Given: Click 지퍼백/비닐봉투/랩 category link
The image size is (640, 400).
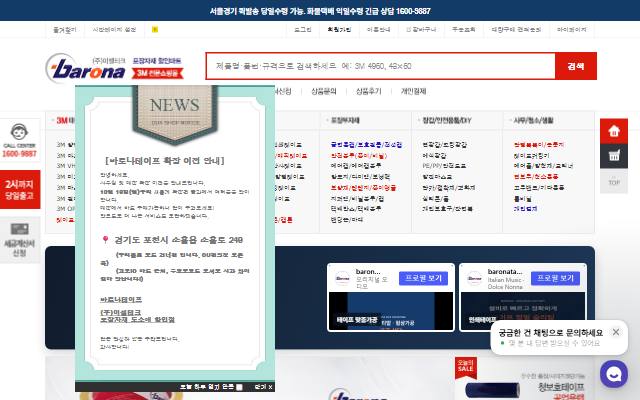Looking at the screenshot, I should (357, 198).
